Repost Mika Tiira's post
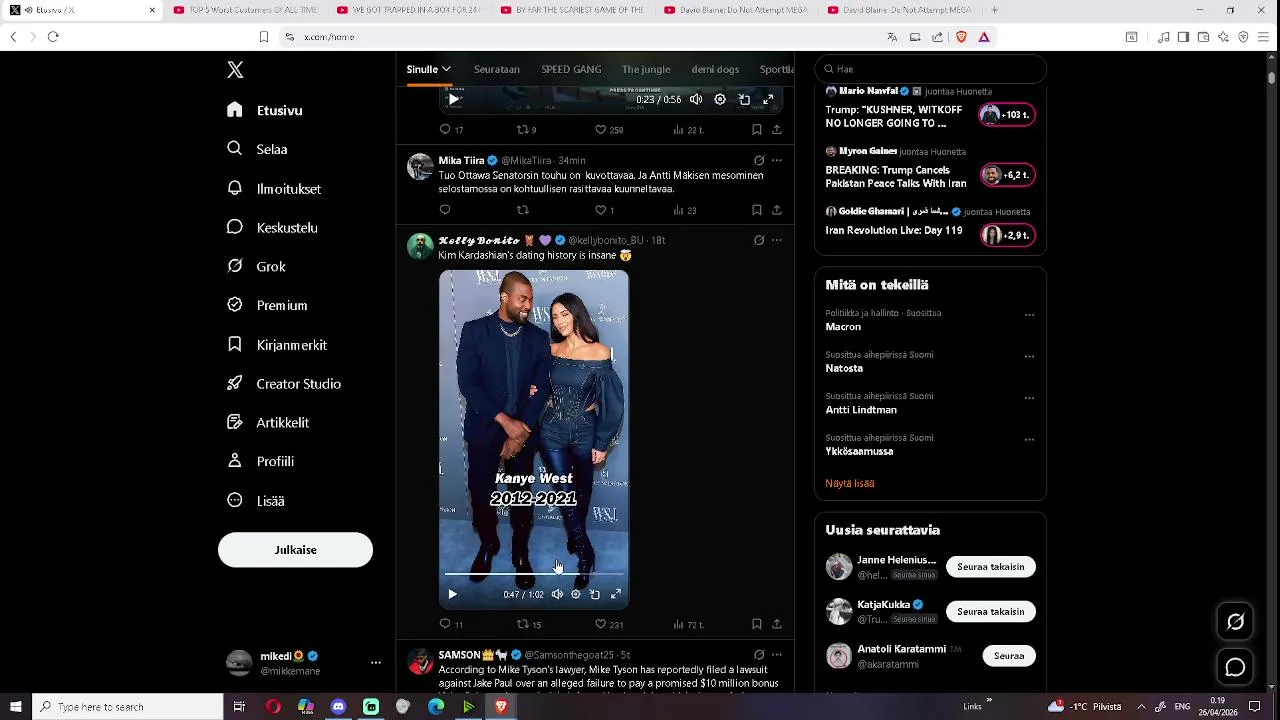 pos(522,210)
